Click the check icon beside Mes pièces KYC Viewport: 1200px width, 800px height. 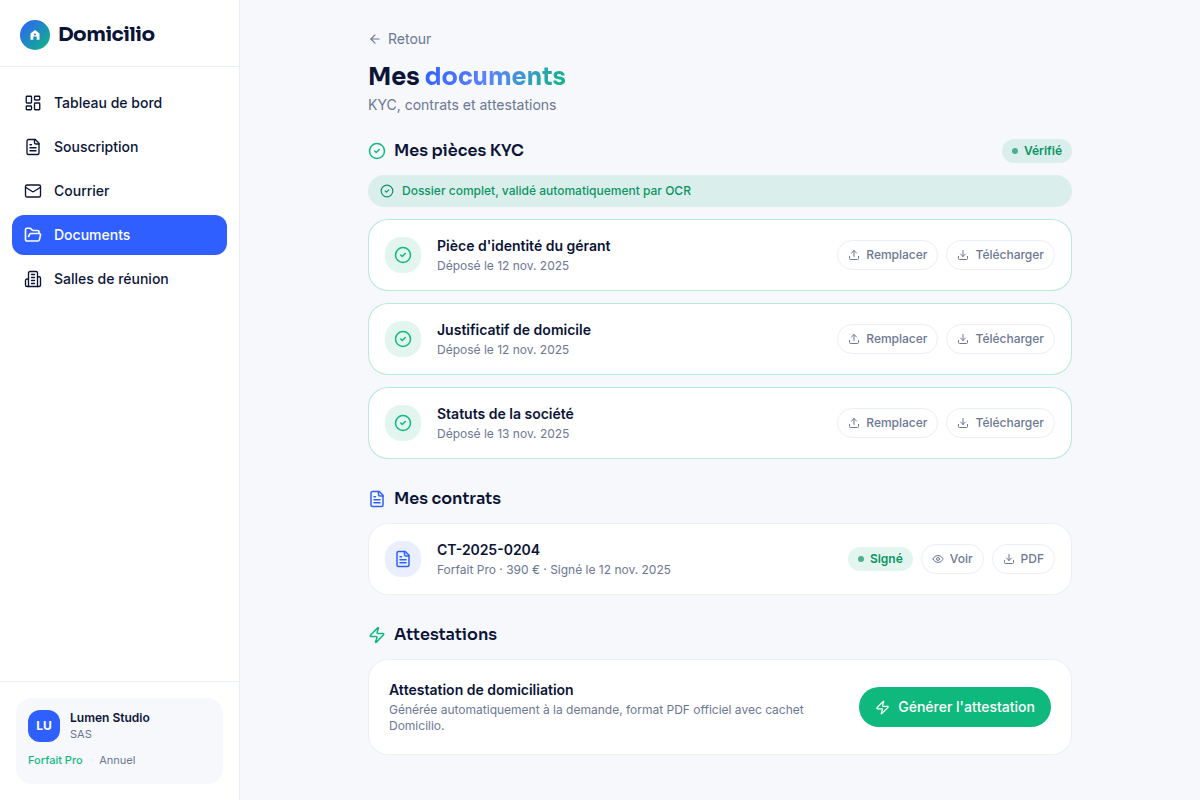[377, 151]
